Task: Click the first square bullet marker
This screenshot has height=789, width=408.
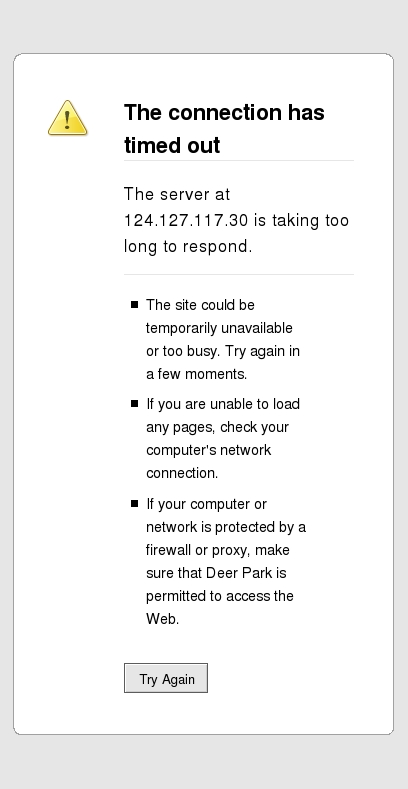Action: coord(134,304)
